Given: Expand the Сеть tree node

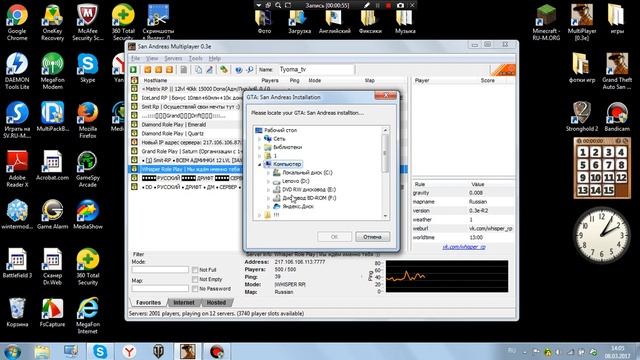Looking at the screenshot, I should 260,139.
